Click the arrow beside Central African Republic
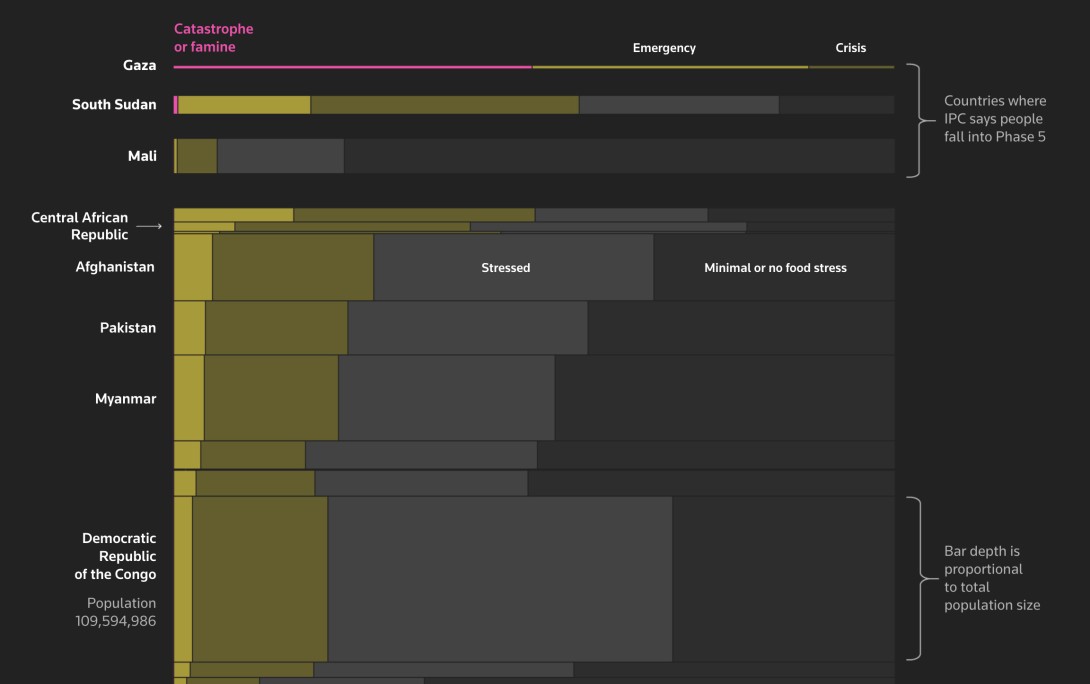1090x684 pixels. 148,227
